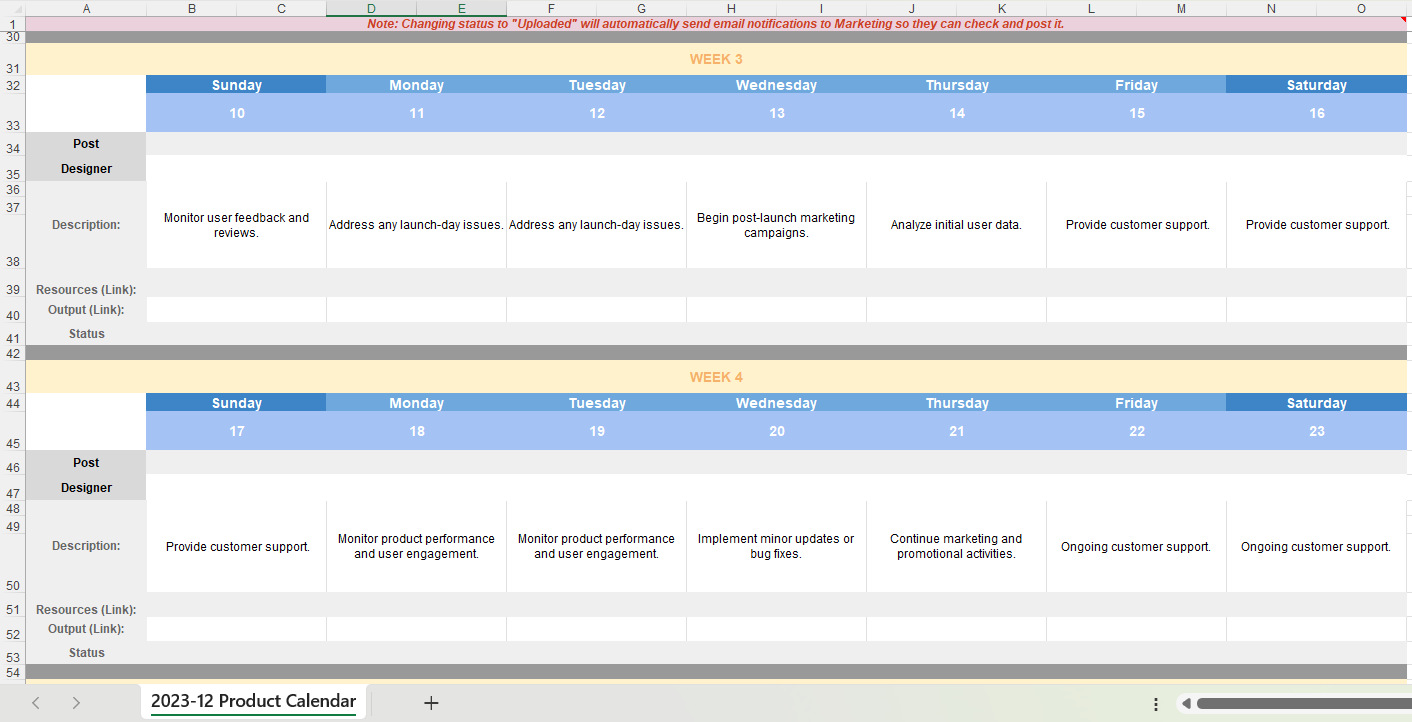The width and height of the screenshot is (1412, 722).
Task: Select the cell for Wednesday the 13th
Action: tap(777, 113)
